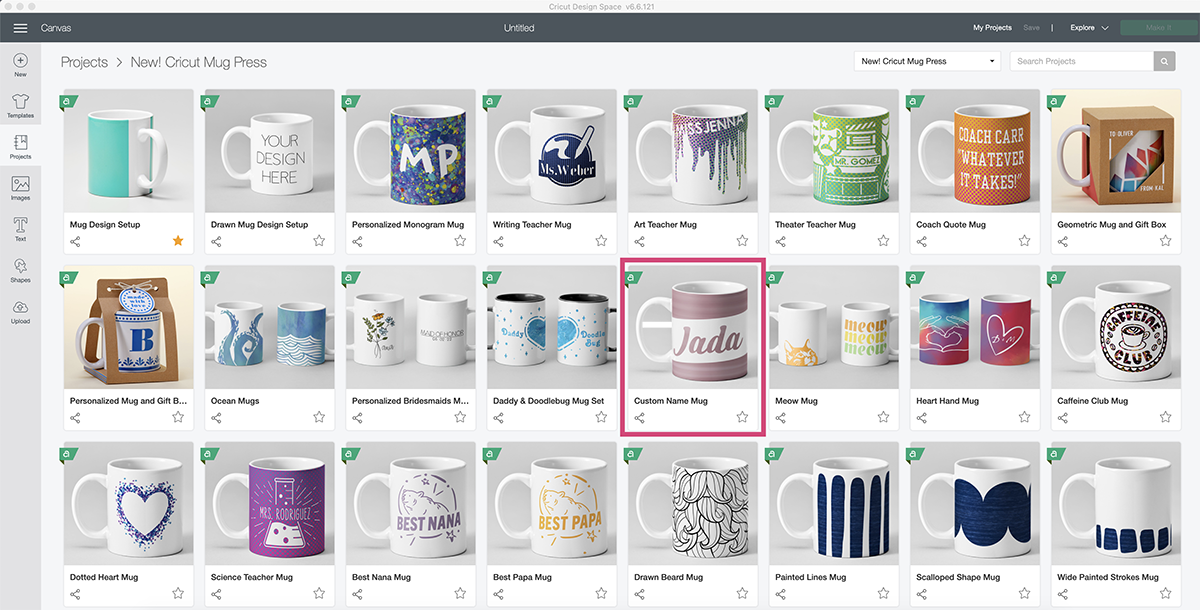Go to Projects breadcrumb link

pos(84,62)
